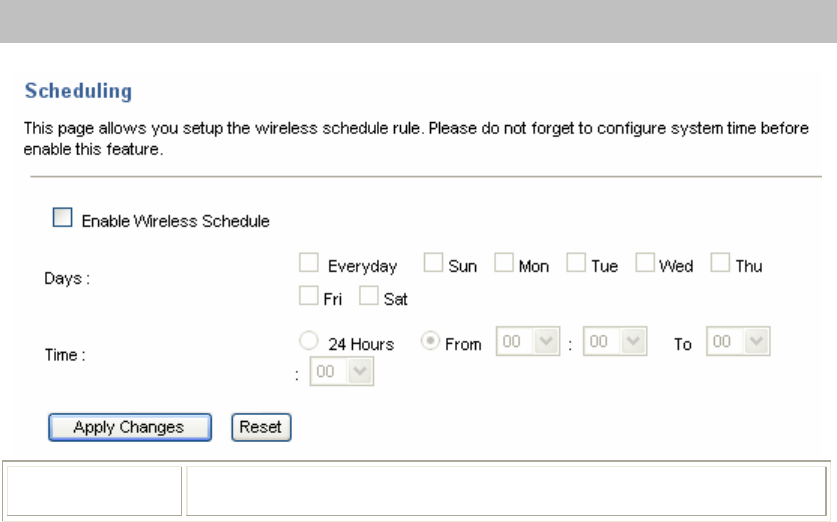Choose the 24 Hours radio option
837x522 pixels.
[x=309, y=341]
